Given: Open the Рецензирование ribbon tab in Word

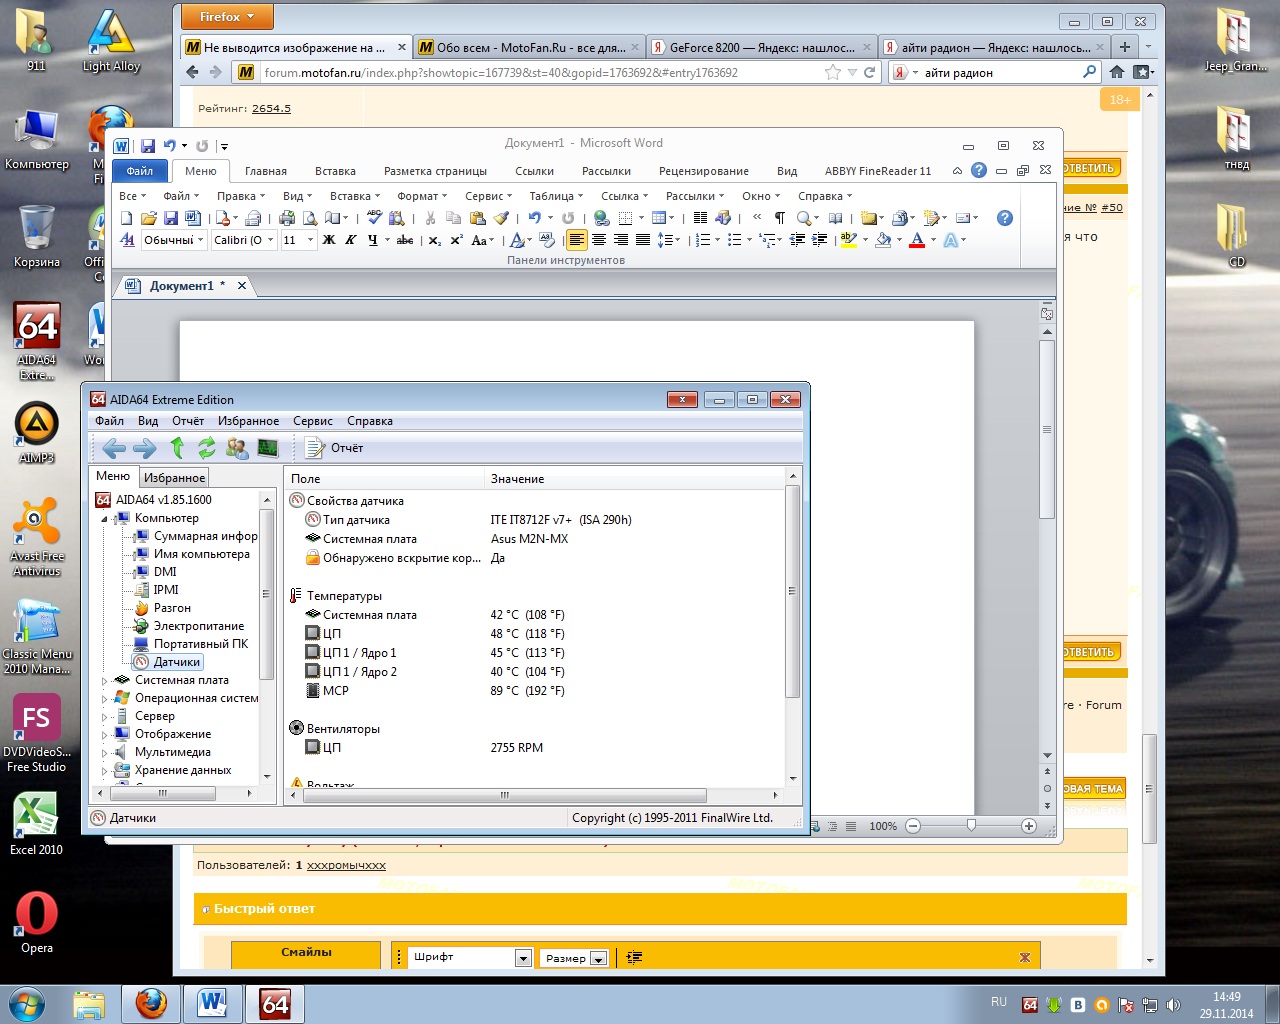Looking at the screenshot, I should tap(704, 171).
